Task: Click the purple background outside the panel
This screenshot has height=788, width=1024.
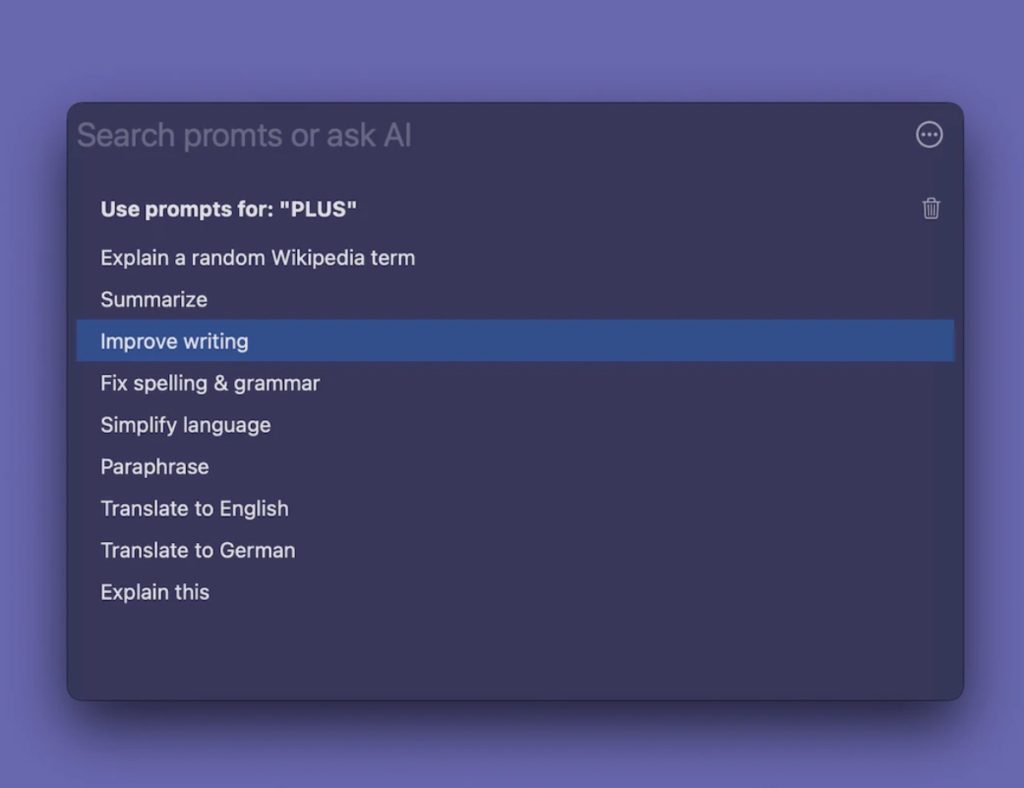Action: tap(514, 50)
